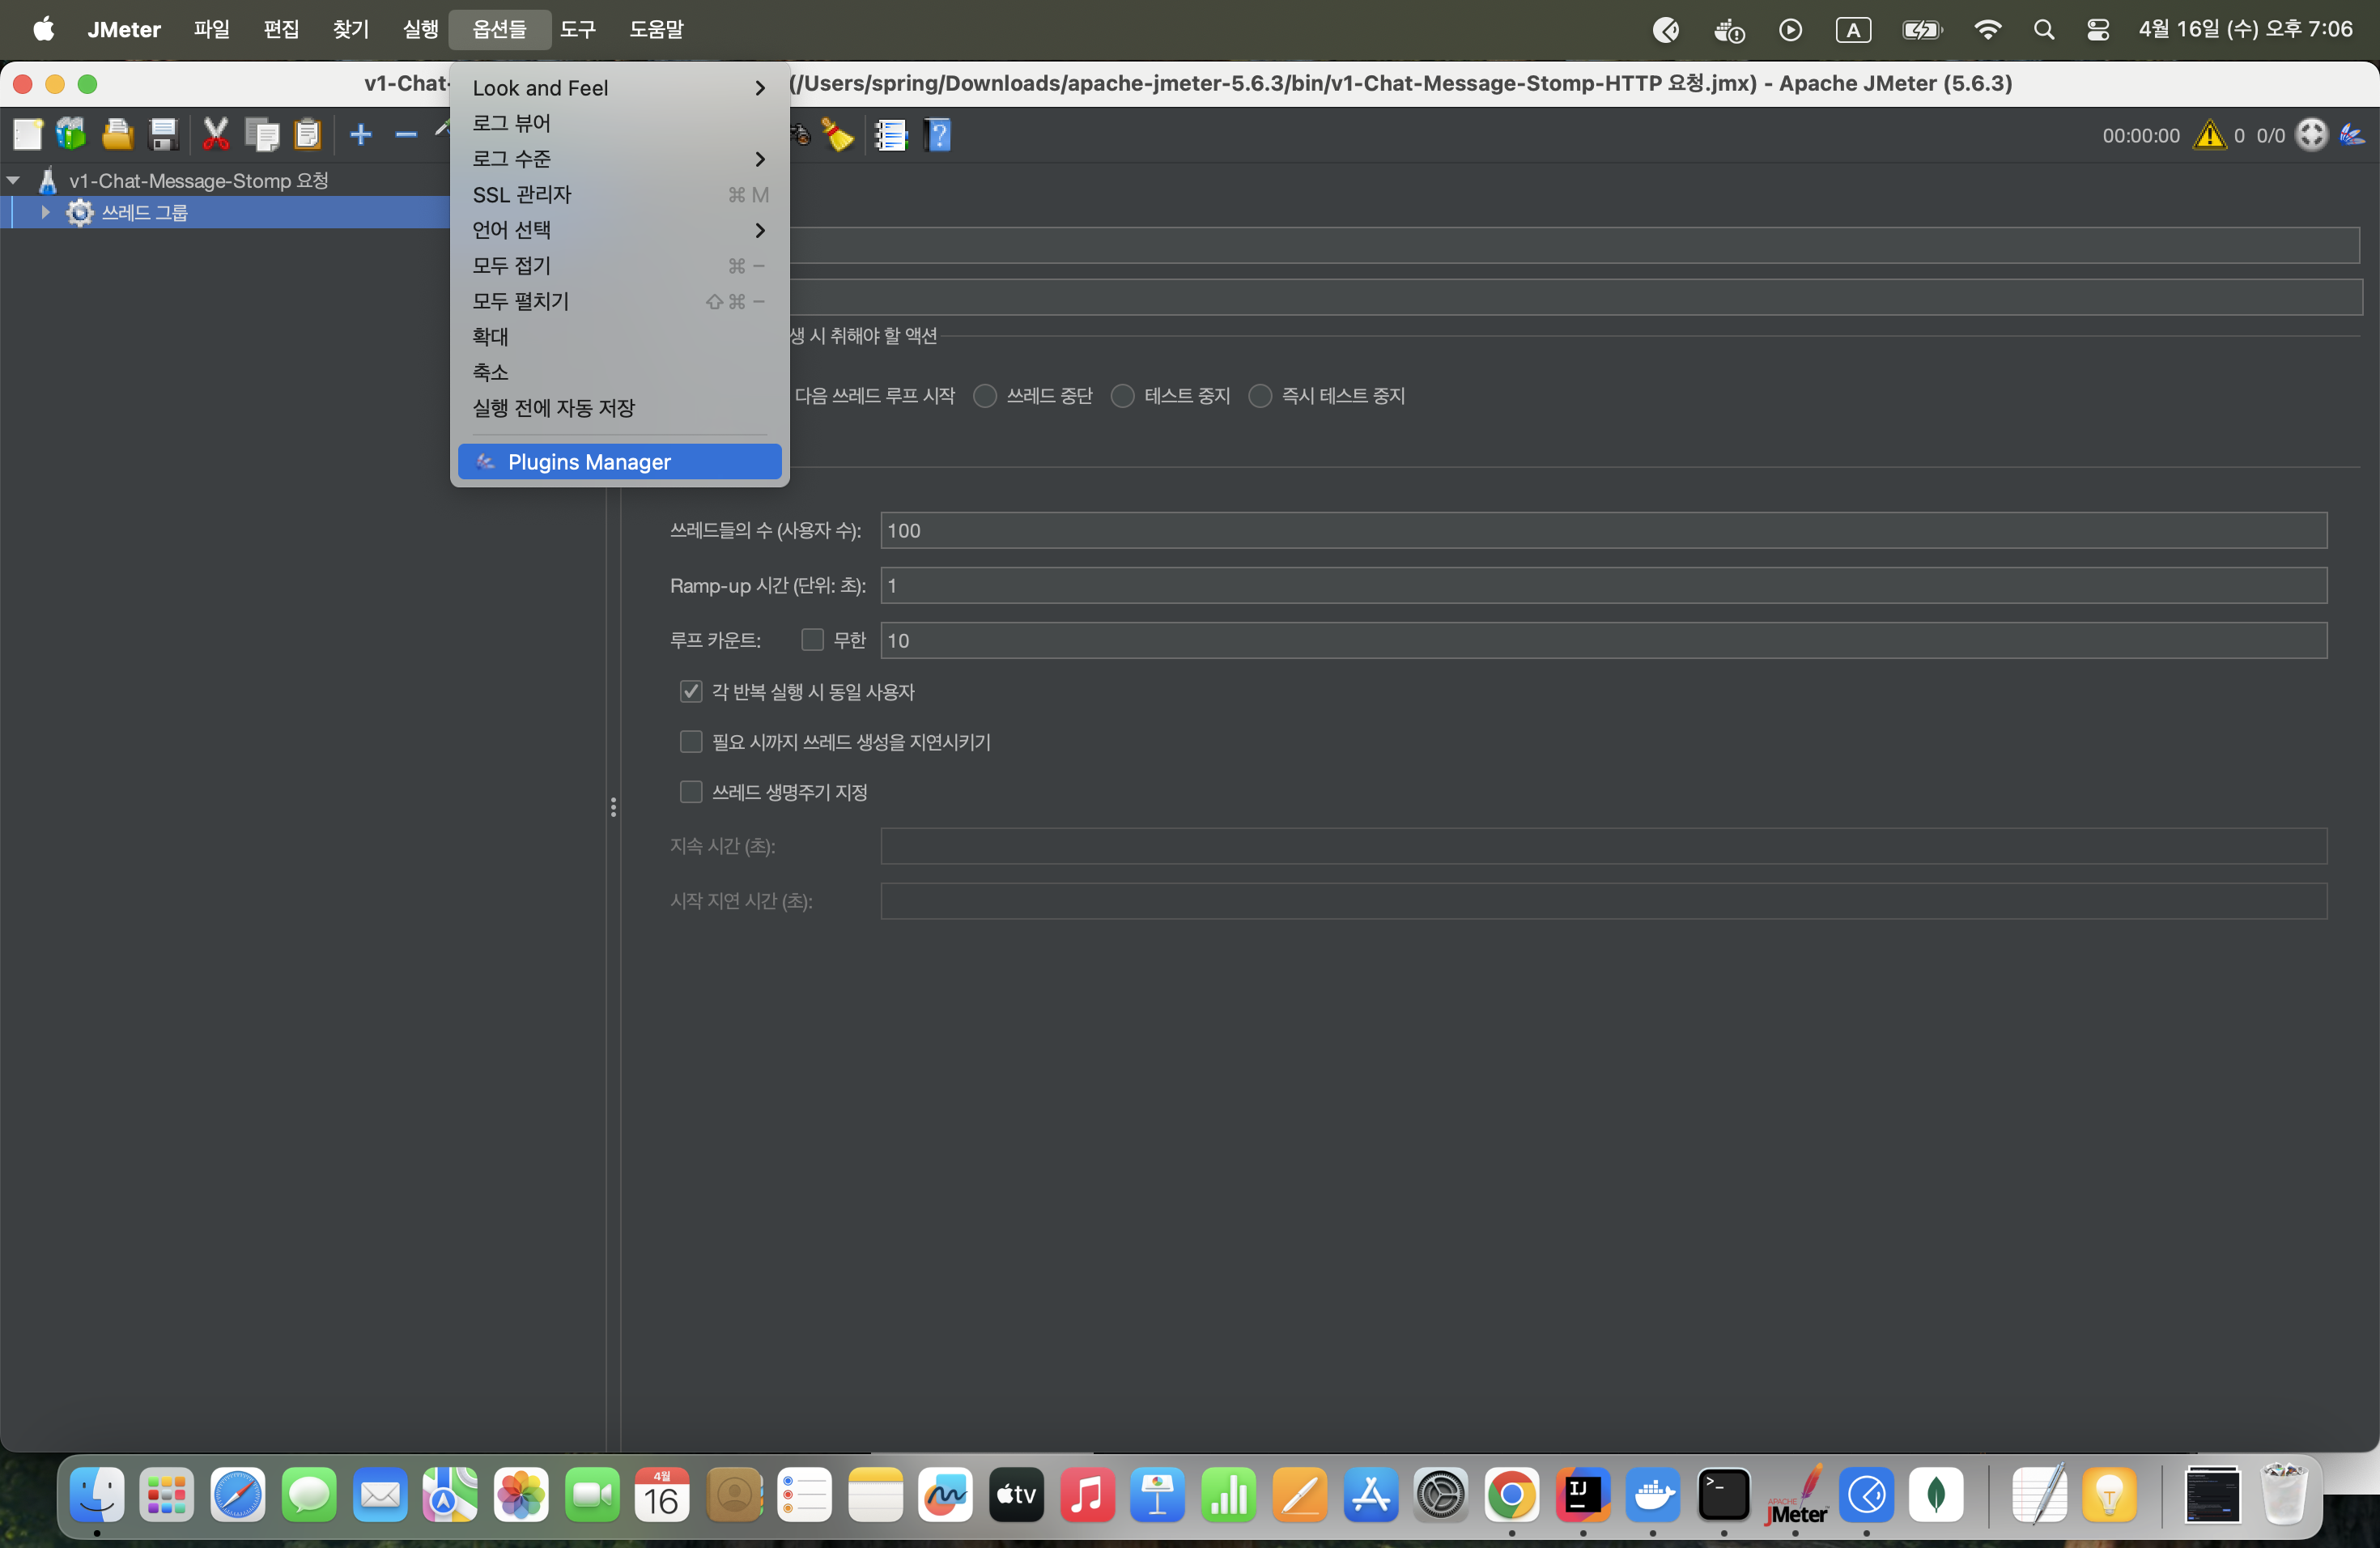The image size is (2380, 1548).
Task: Expand 언어 선택 submenu
Action: [x=619, y=230]
